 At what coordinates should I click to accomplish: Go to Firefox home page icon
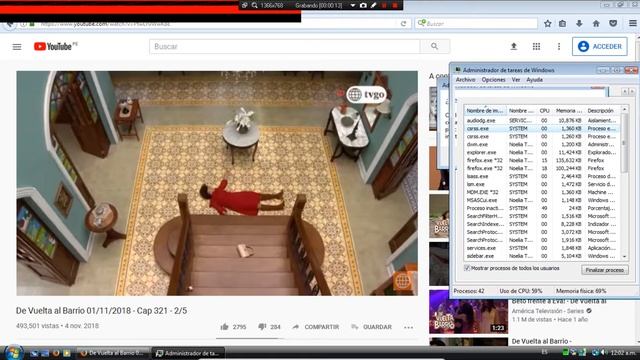point(596,24)
